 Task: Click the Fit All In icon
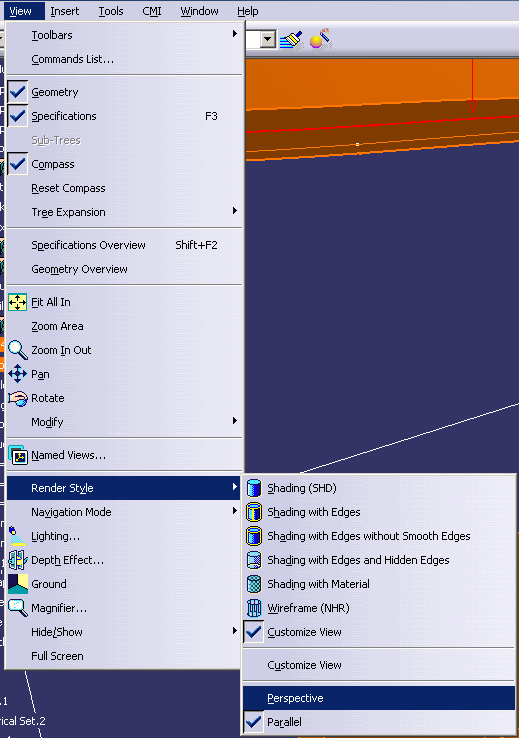tap(17, 302)
